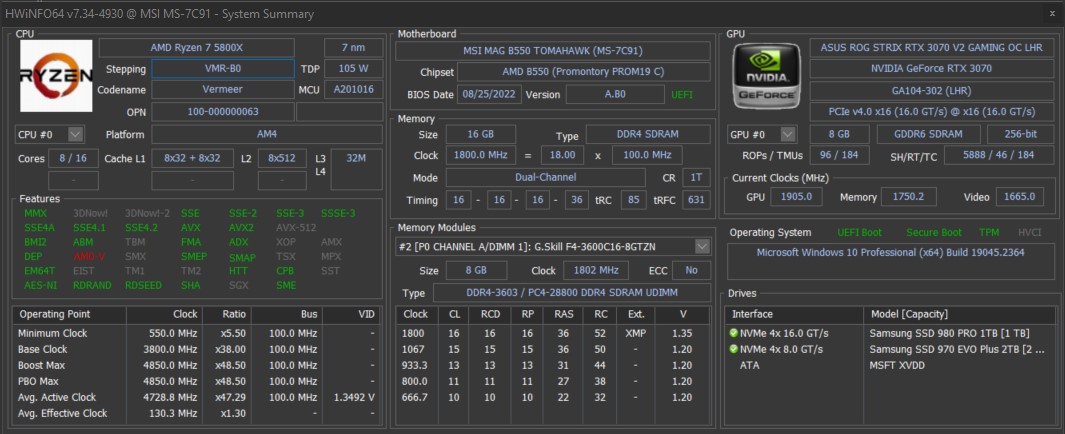
Task: Click the AM4 platform field
Action: point(267,134)
